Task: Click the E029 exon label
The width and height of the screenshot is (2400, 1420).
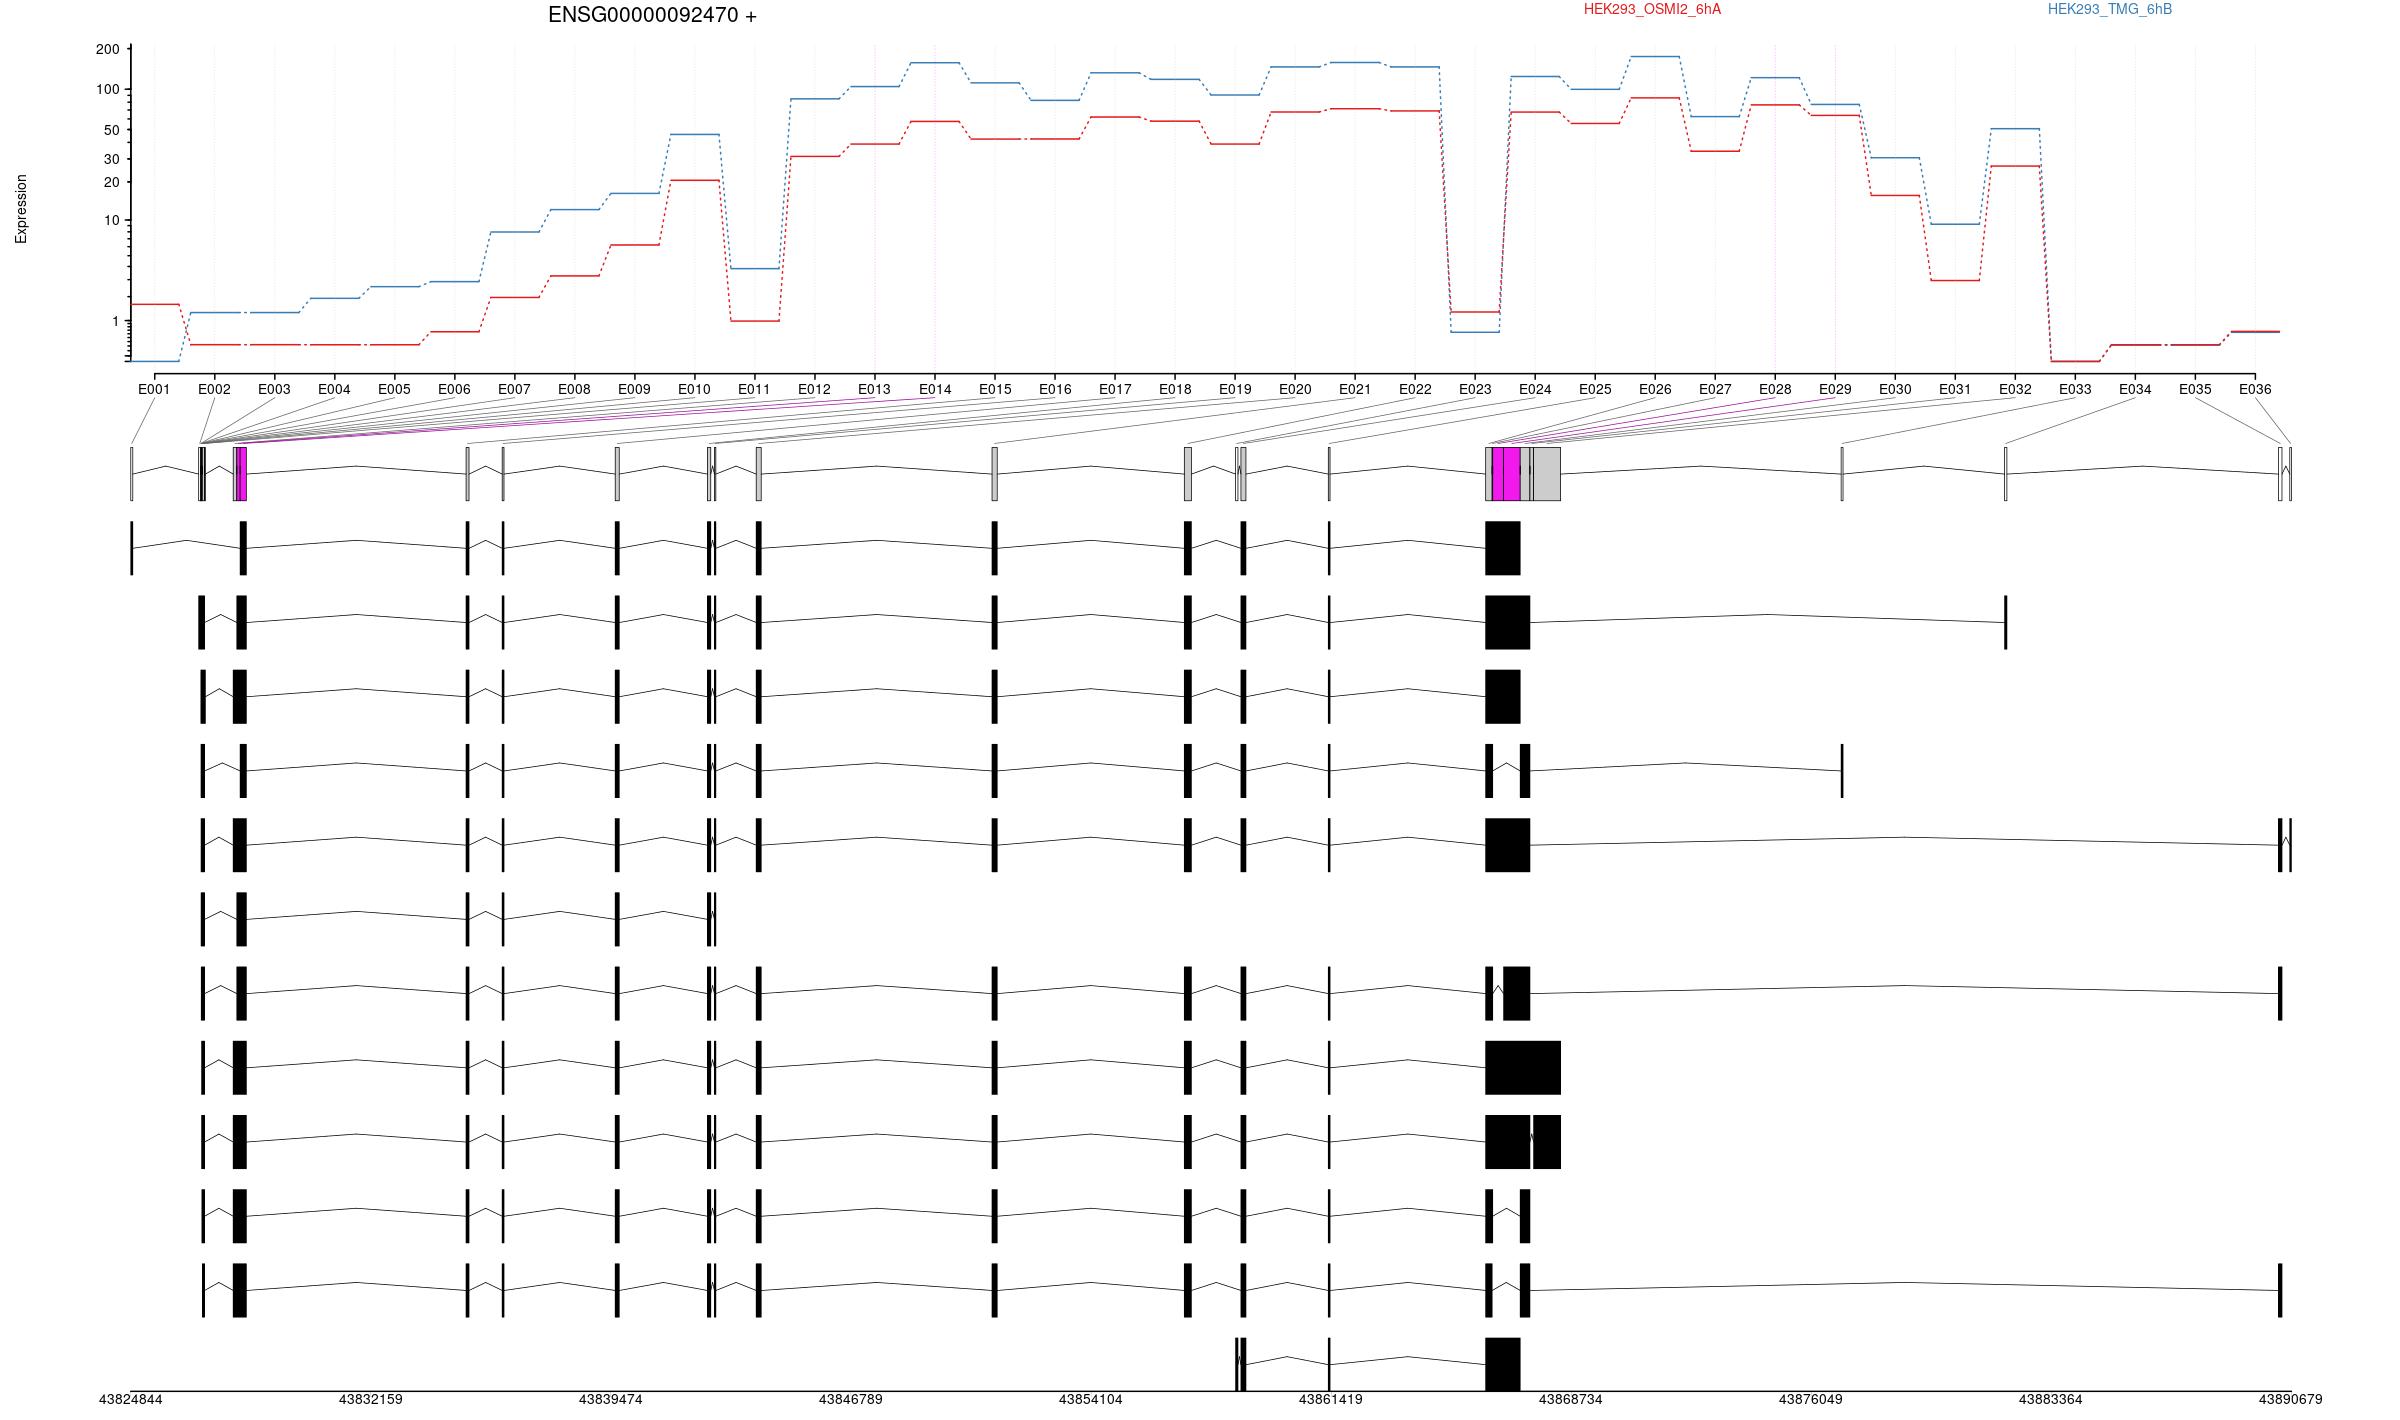Action: point(1835,389)
